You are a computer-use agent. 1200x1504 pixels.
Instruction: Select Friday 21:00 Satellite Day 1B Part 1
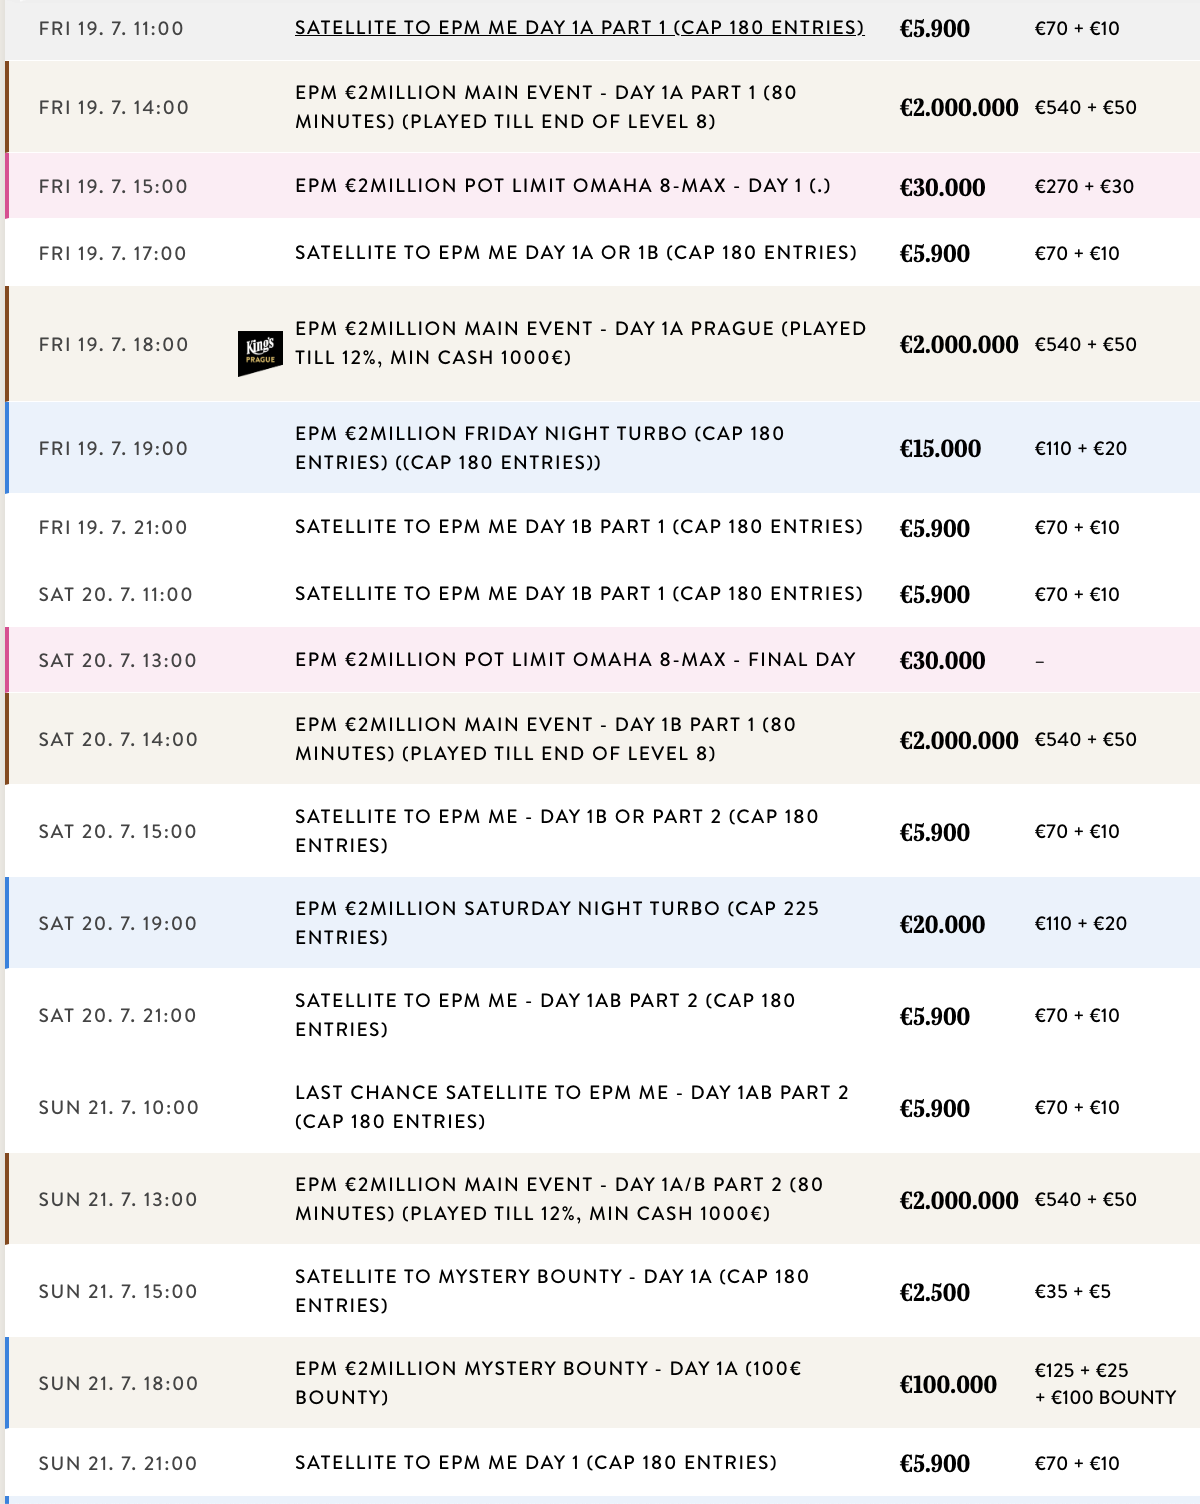point(578,527)
